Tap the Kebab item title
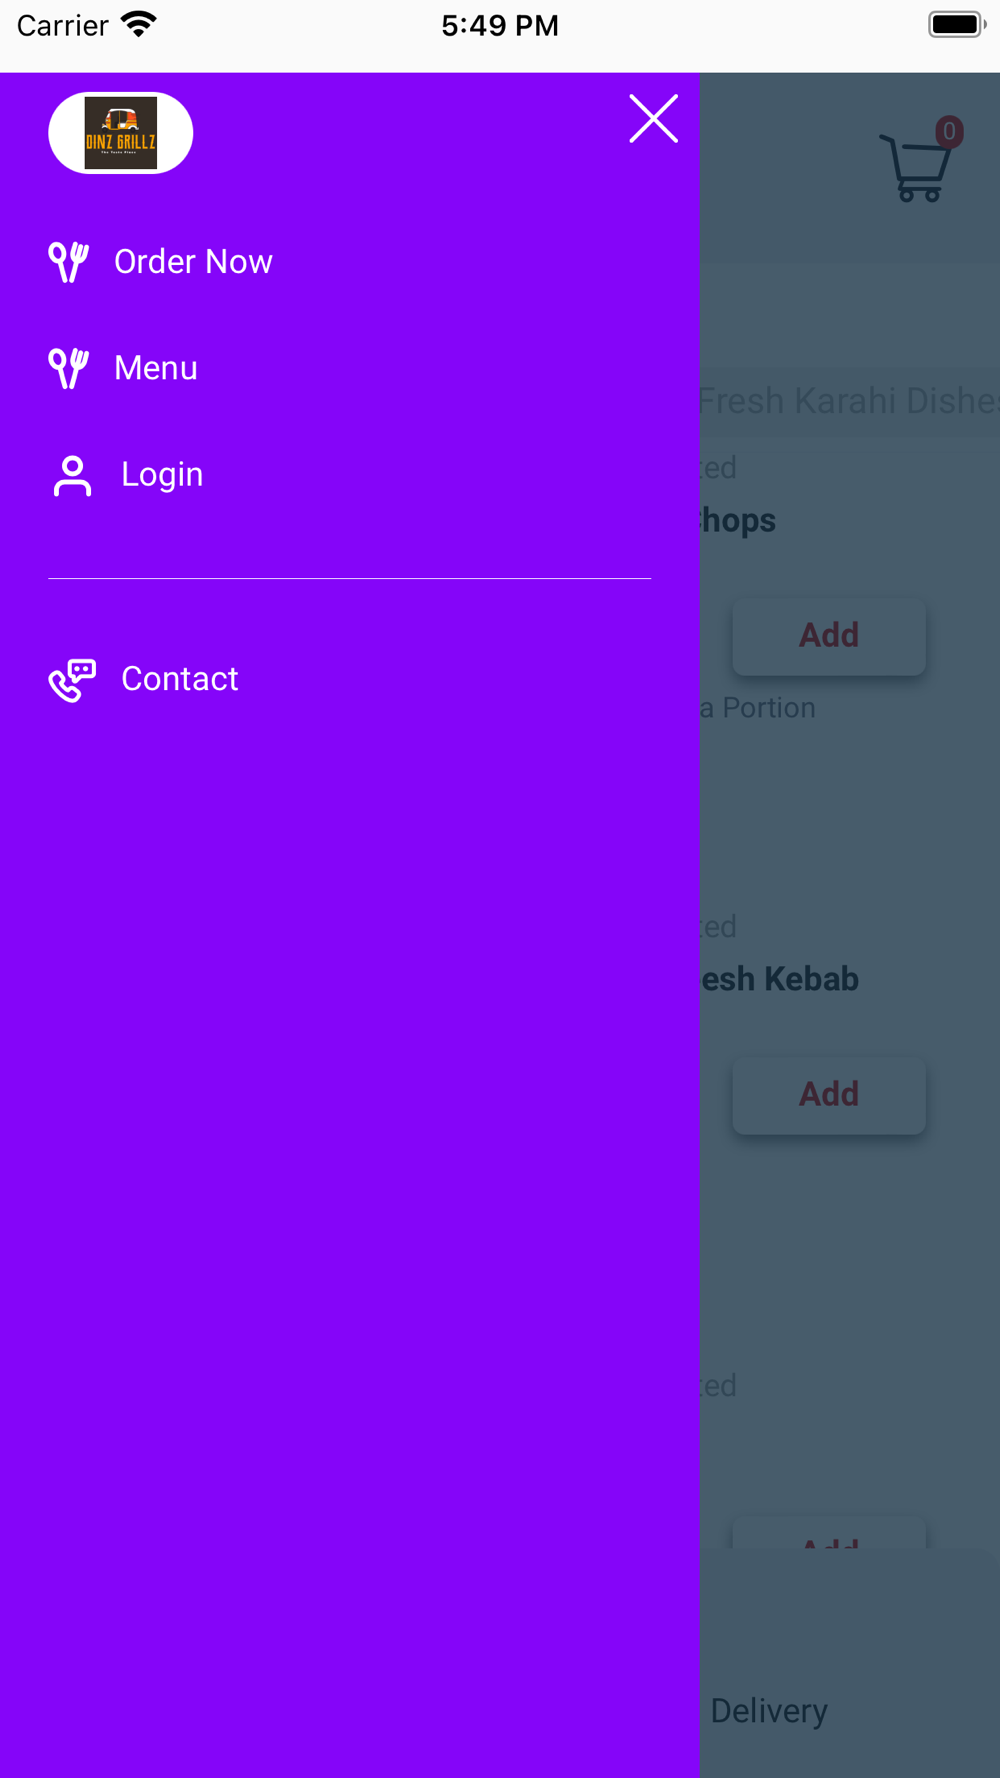 (780, 979)
